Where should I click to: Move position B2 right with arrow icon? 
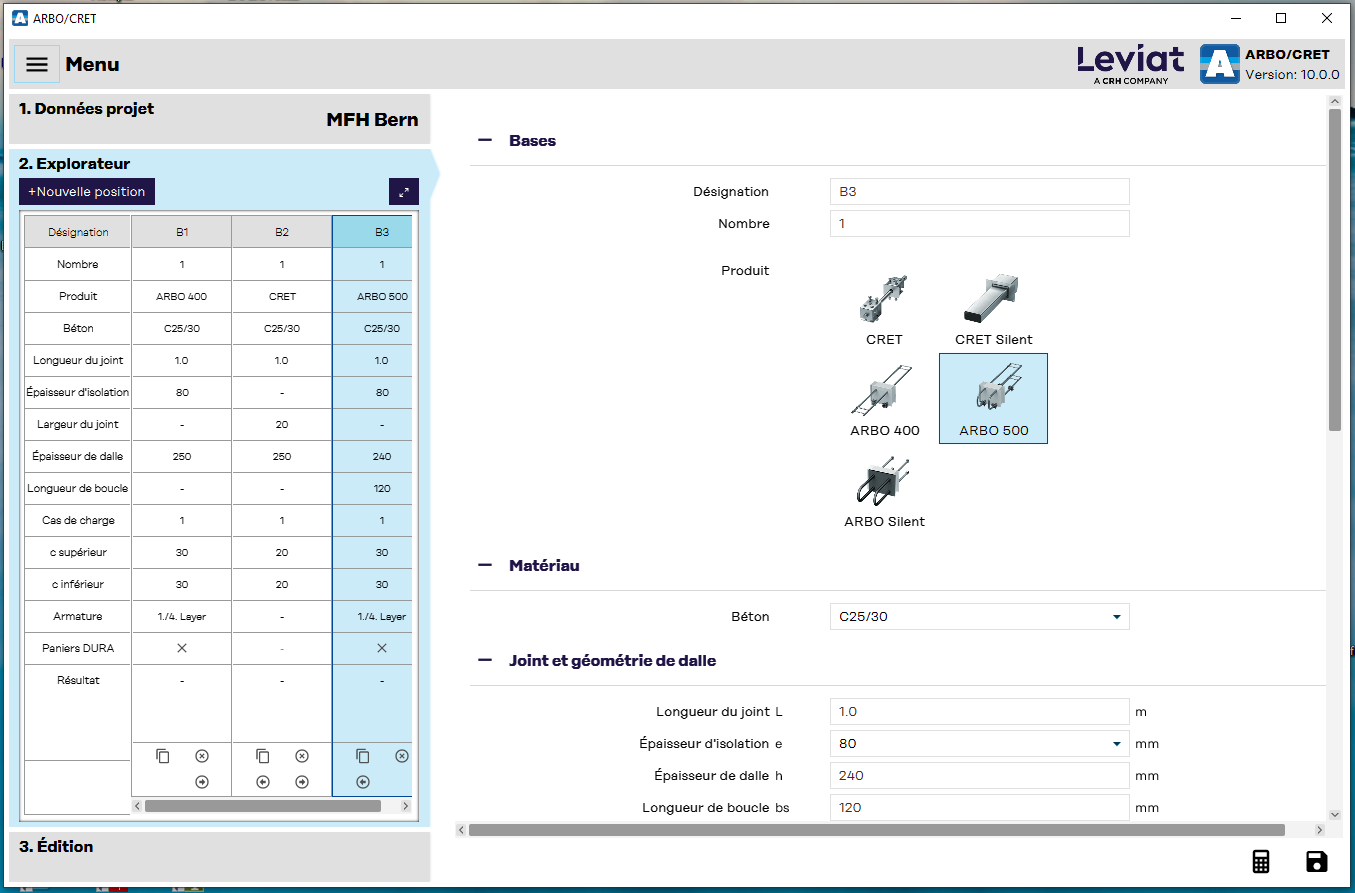pos(302,782)
